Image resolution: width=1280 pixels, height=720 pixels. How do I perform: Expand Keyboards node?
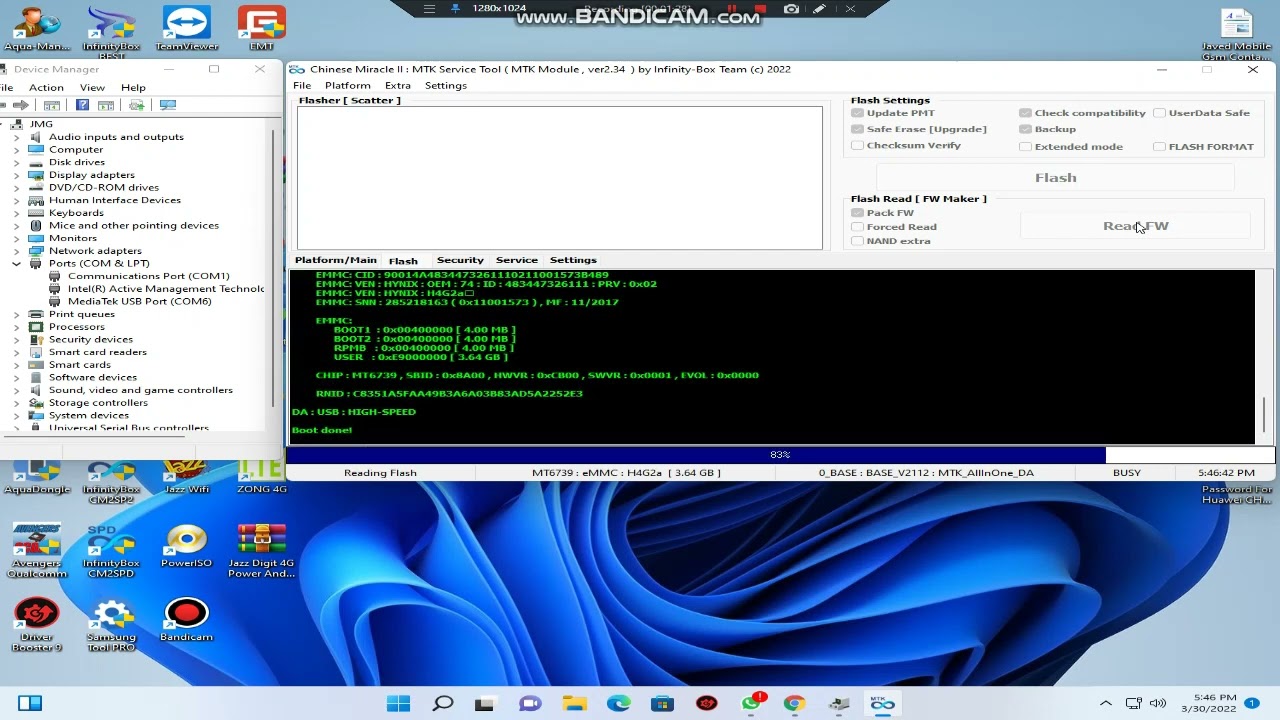click(16, 213)
